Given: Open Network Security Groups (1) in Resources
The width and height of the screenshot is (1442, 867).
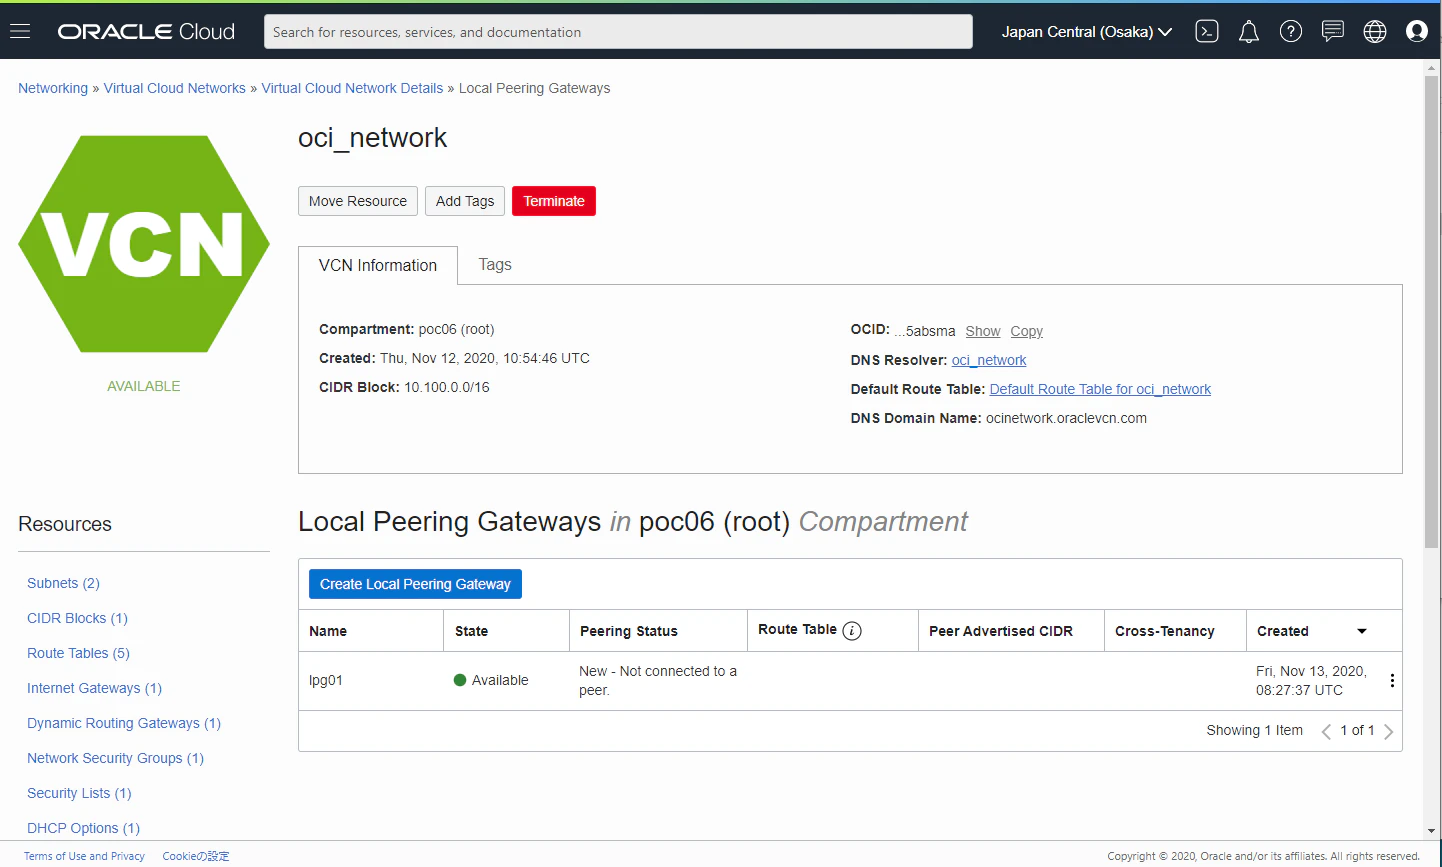Looking at the screenshot, I should pos(115,758).
